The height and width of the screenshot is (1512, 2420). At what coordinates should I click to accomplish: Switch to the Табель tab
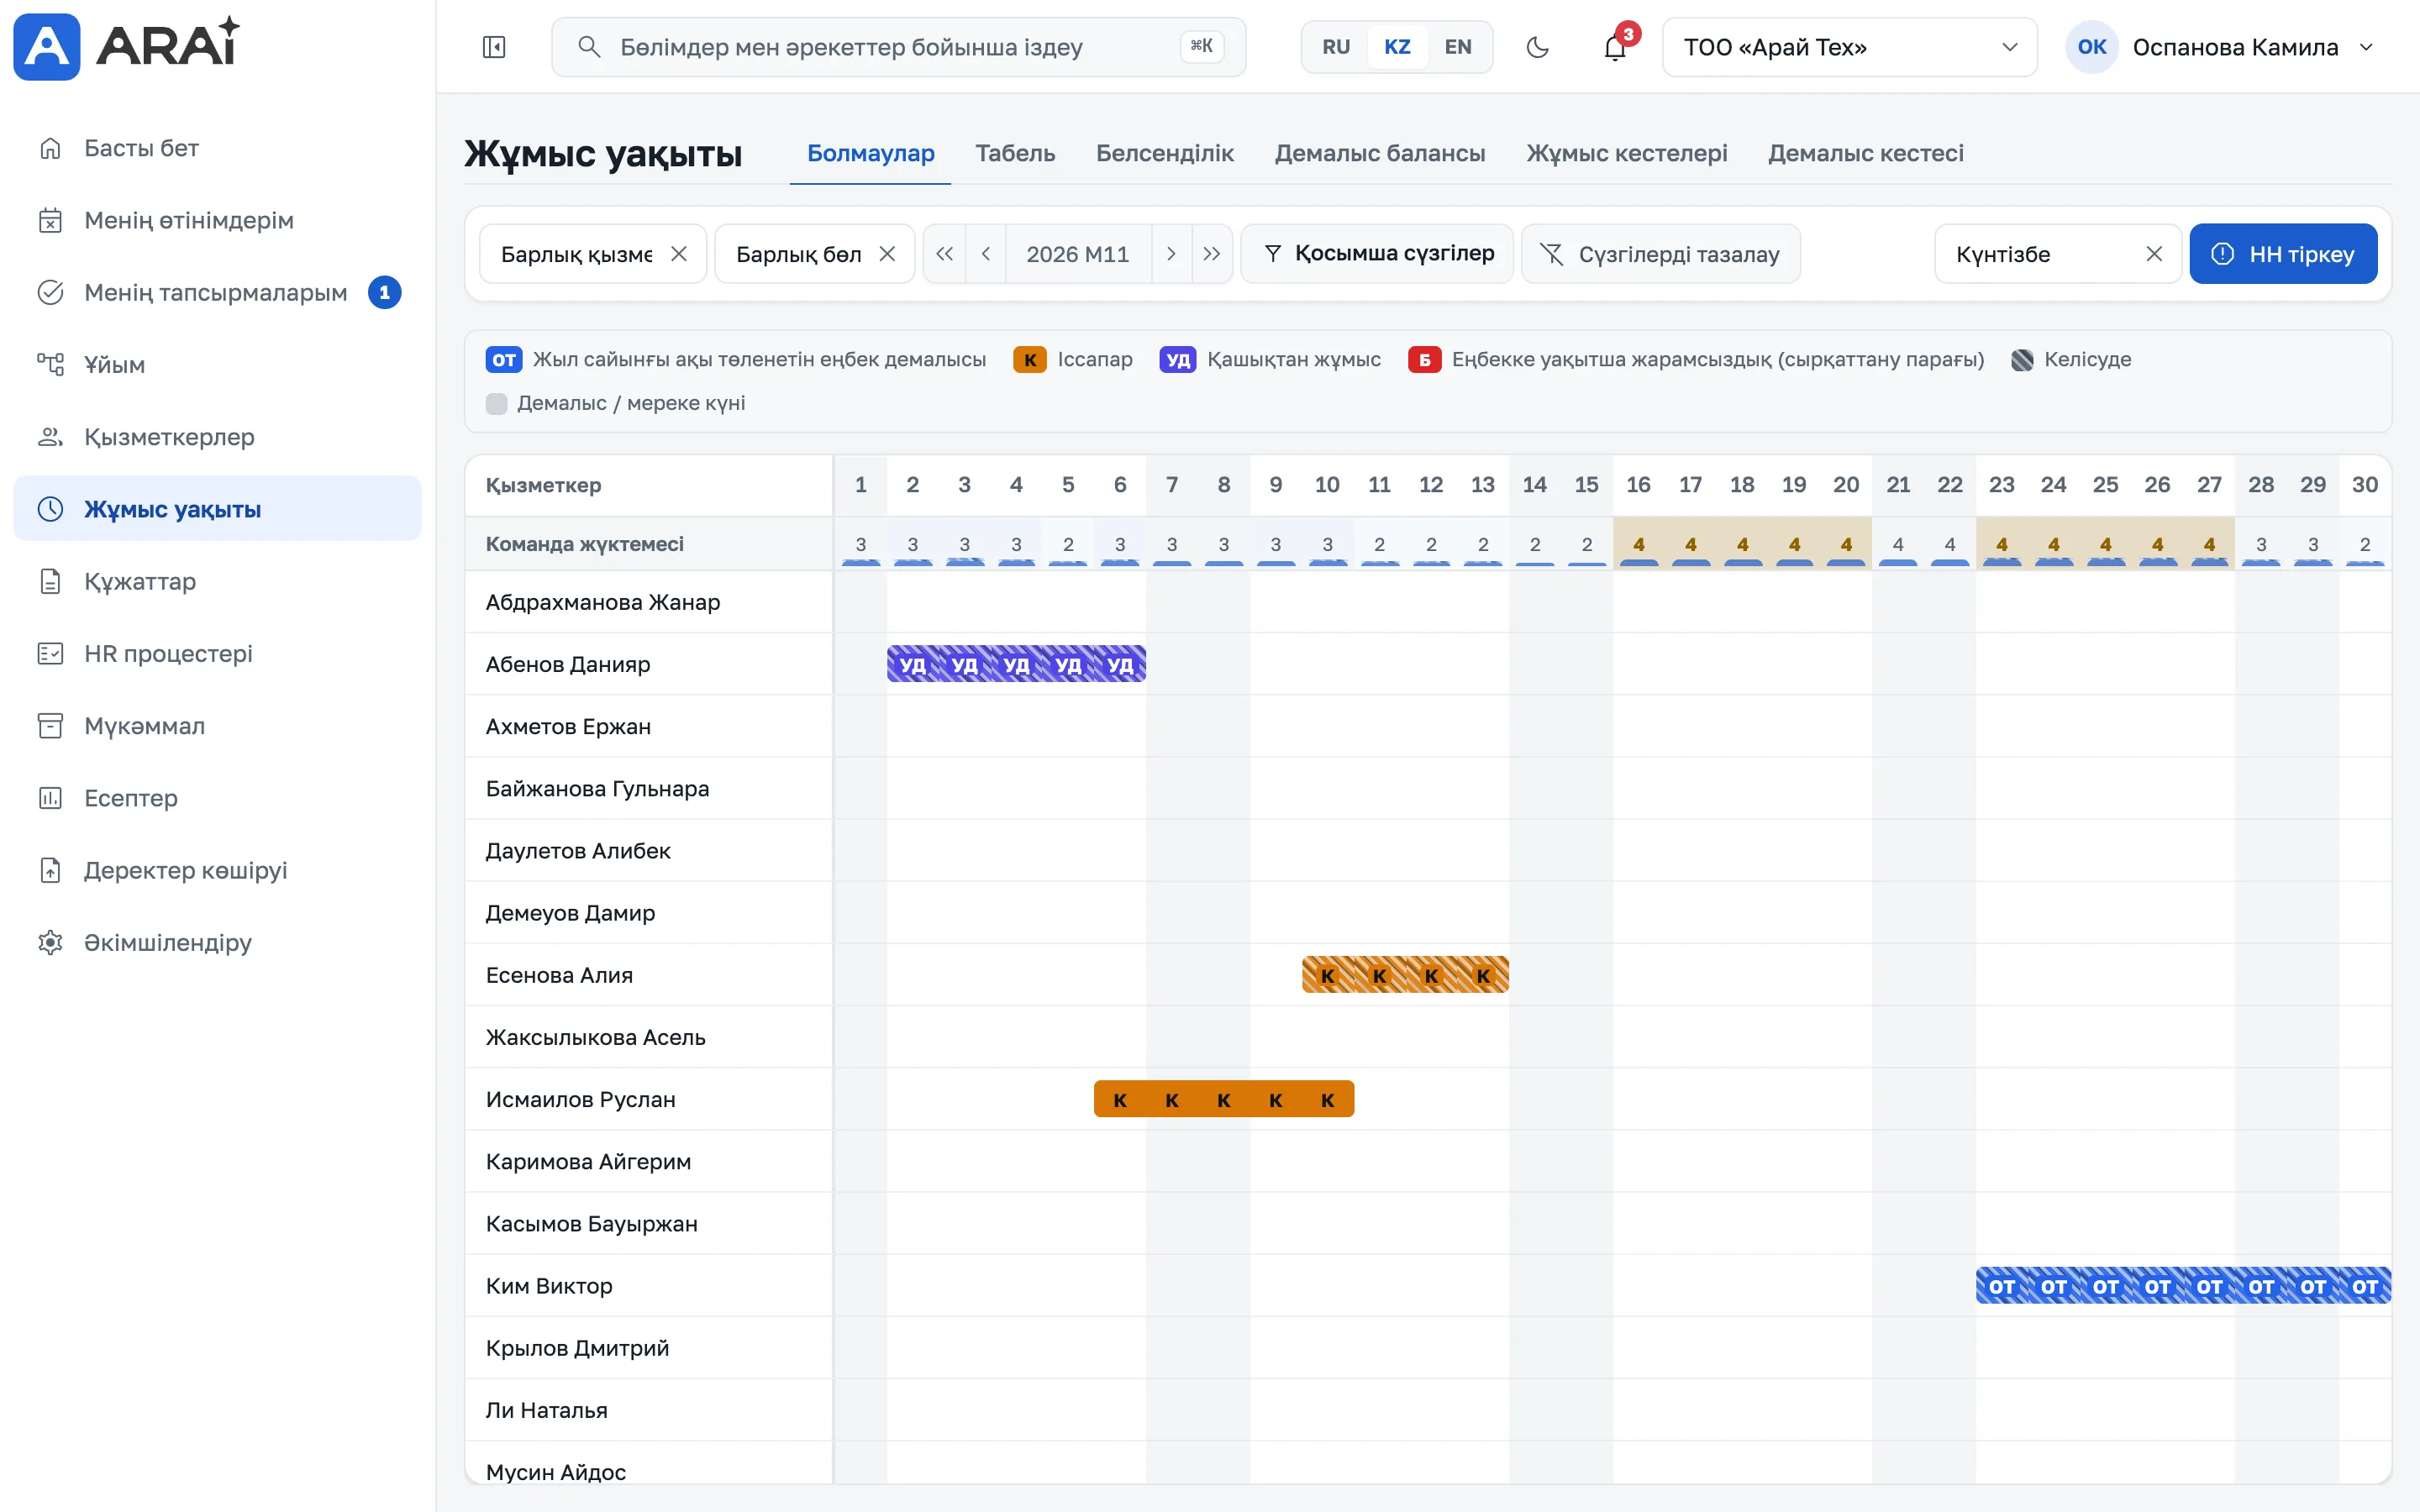(1015, 153)
